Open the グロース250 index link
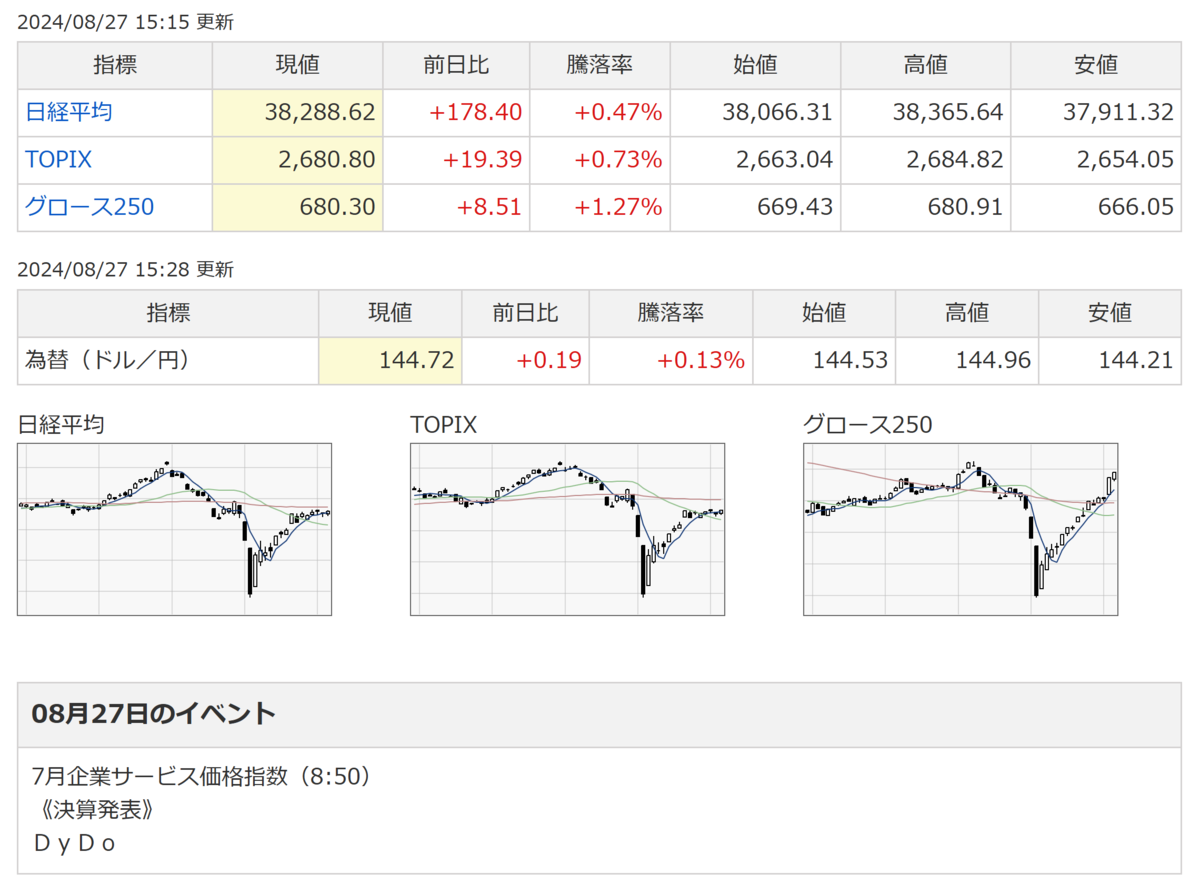Viewport: 1200px width, 883px height. (x=89, y=207)
